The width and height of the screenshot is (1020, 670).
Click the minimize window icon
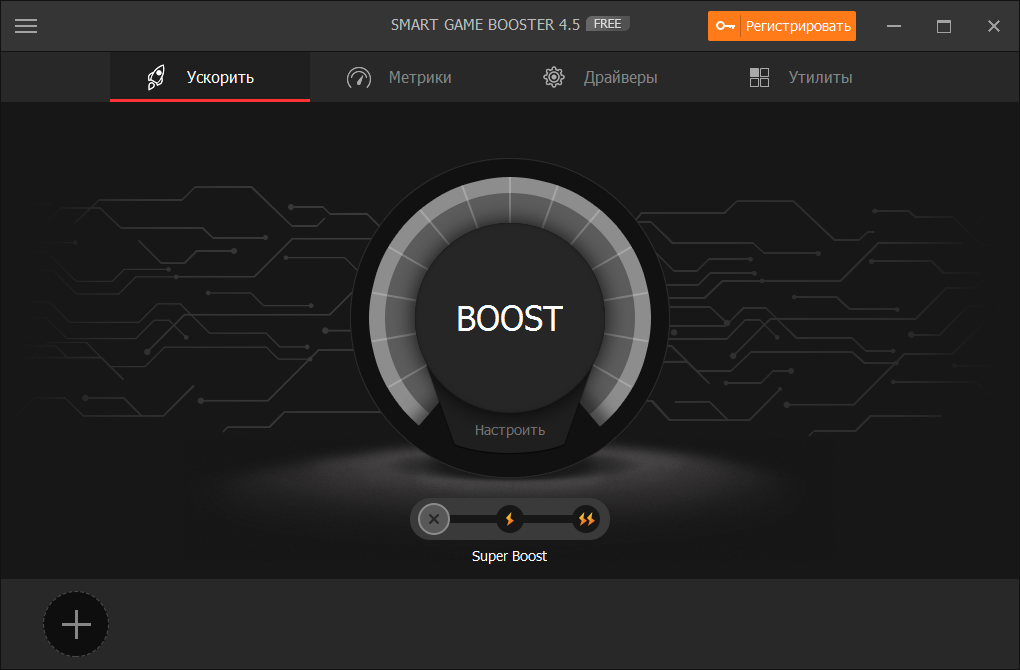pos(893,26)
